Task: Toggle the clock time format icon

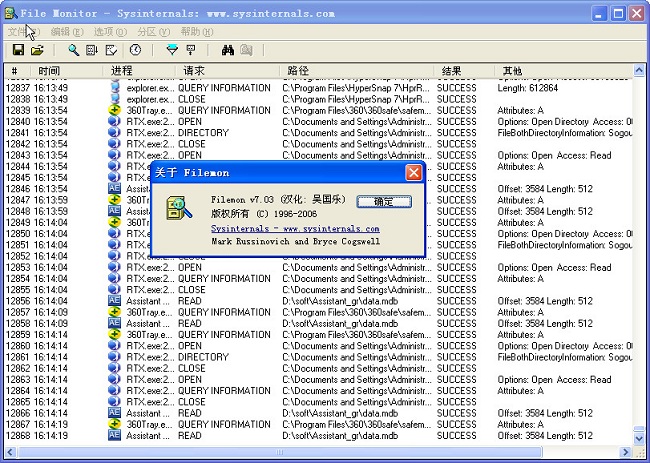Action: coord(135,50)
